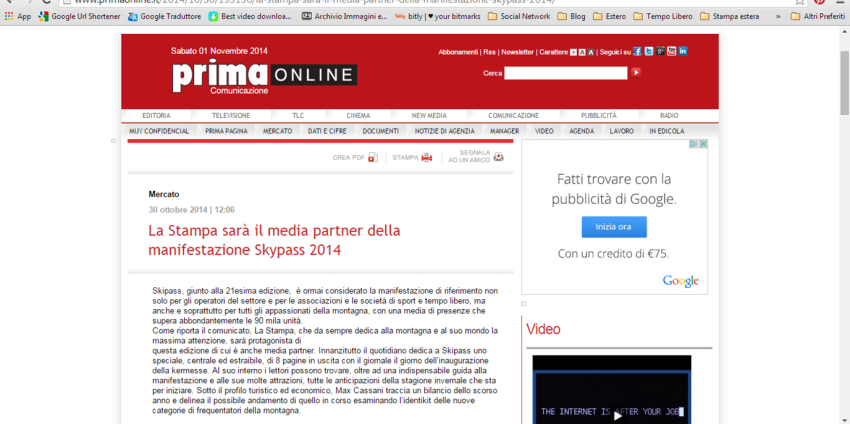Click the Google logo in the ad
Image resolution: width=850 pixels, height=424 pixels.
coord(680,281)
